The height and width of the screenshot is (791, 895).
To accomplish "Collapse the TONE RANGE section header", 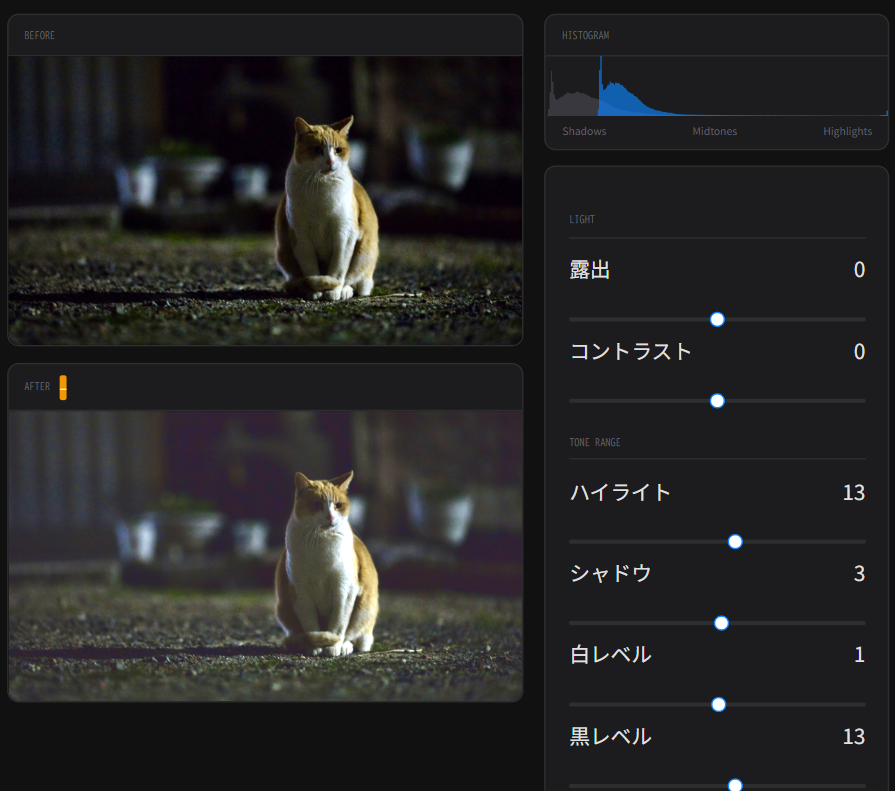I will tap(595, 442).
